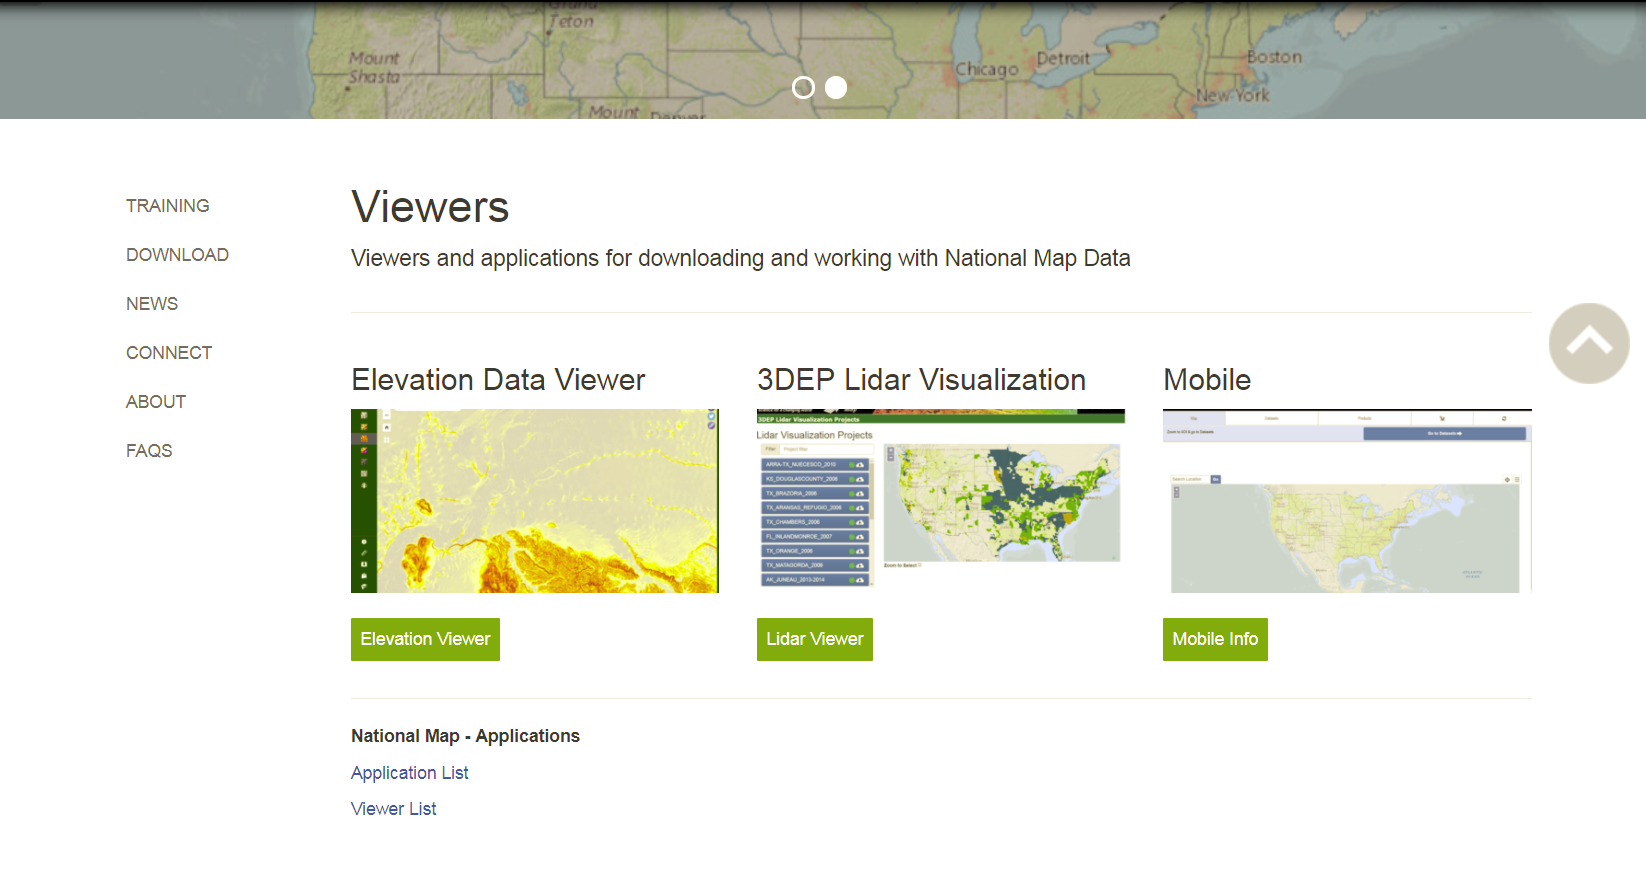
Task: Go to the News section
Action: tap(152, 304)
